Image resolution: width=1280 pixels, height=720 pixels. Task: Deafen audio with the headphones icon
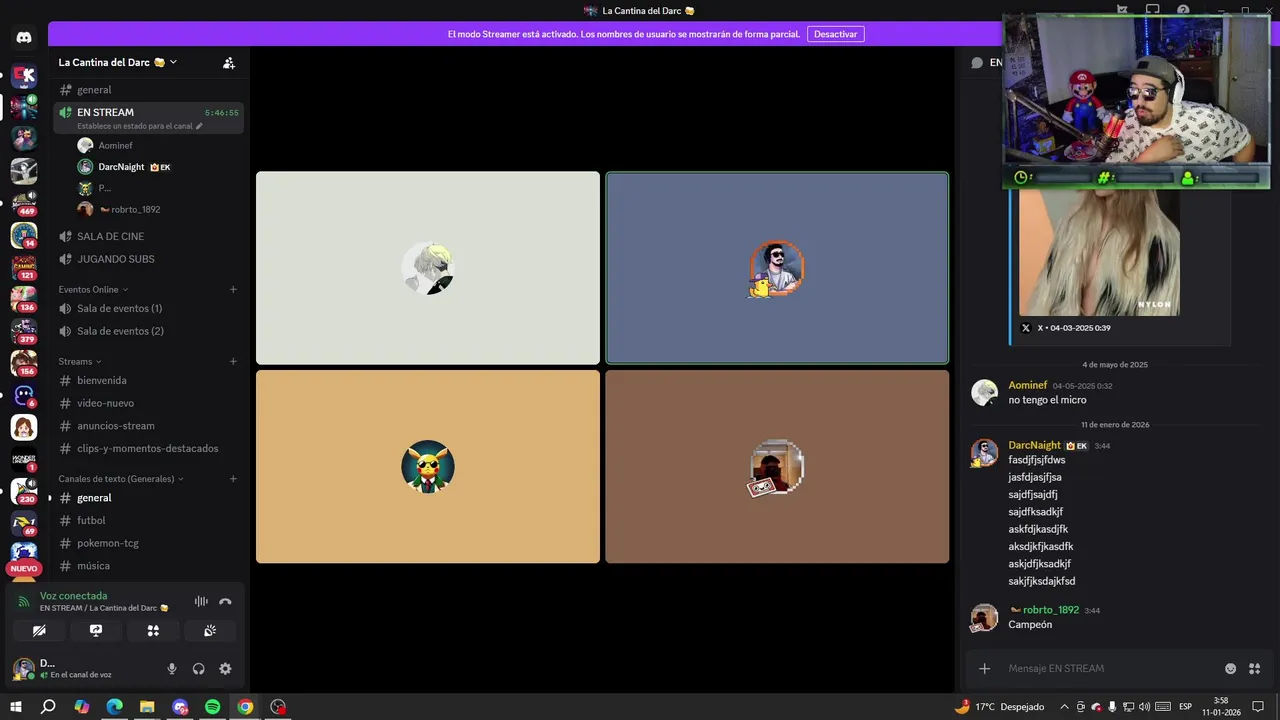[x=199, y=669]
